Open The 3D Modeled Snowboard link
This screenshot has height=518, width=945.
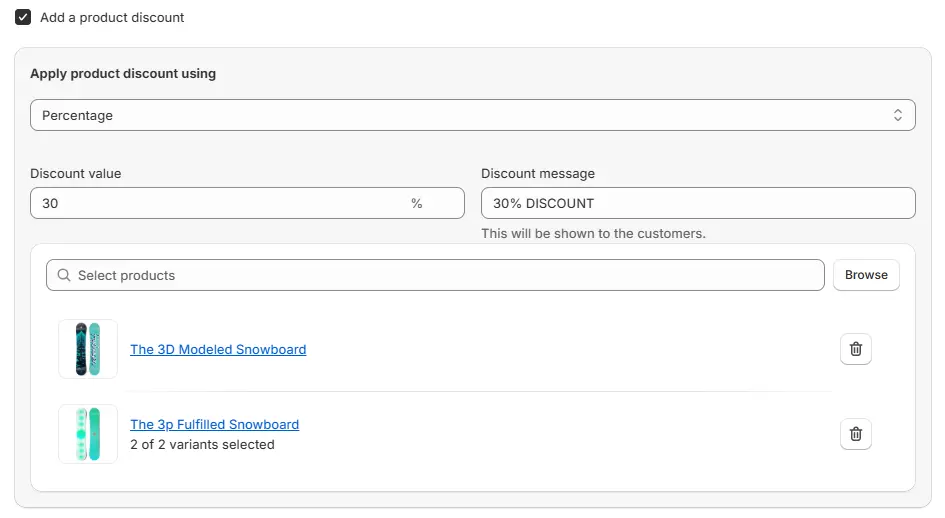[218, 349]
